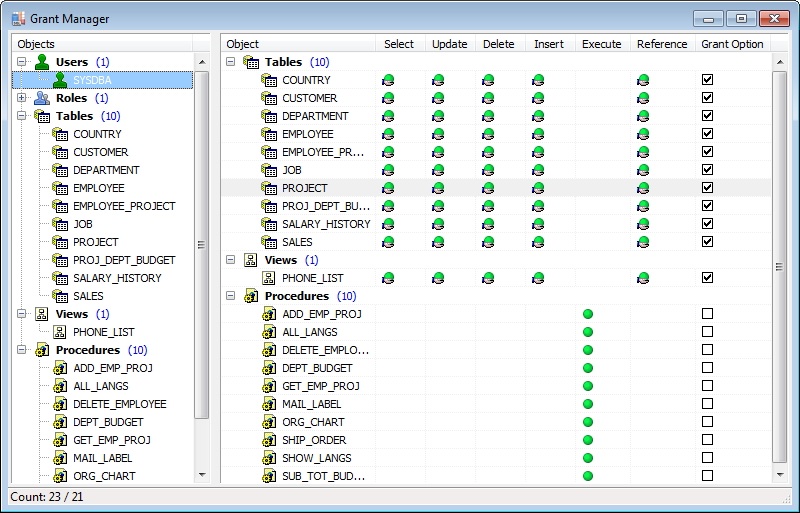This screenshot has width=800, height=513.
Task: Click the Insert grant icon for SALES row
Action: (x=538, y=242)
